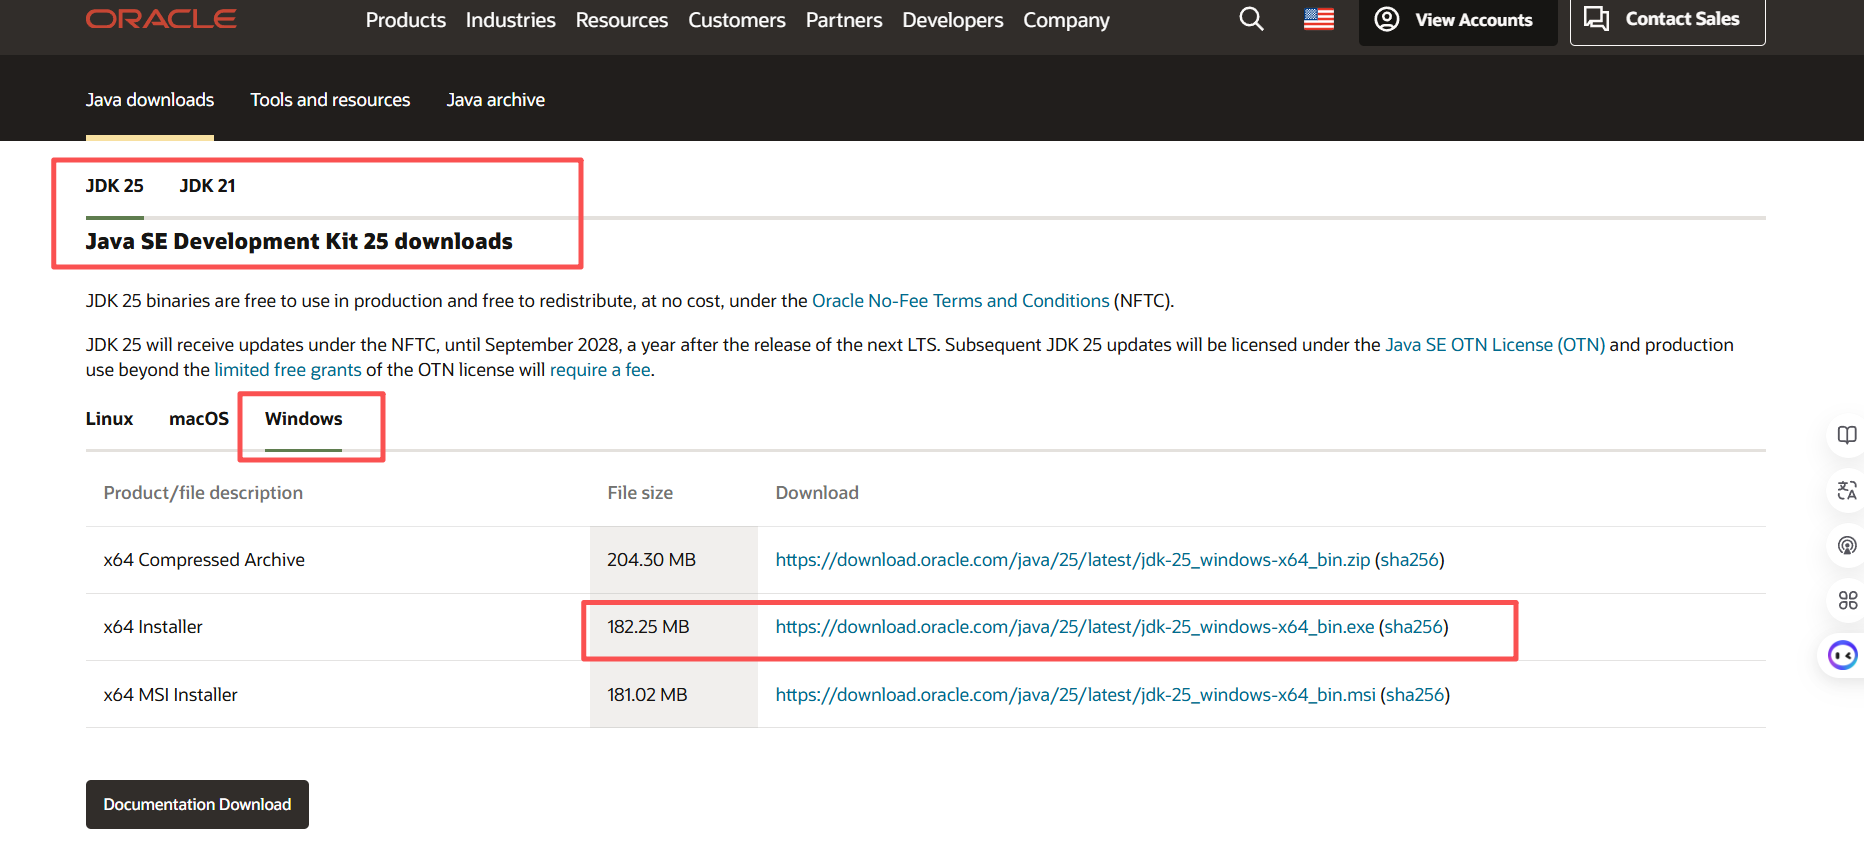Open the Products menu

point(406,20)
